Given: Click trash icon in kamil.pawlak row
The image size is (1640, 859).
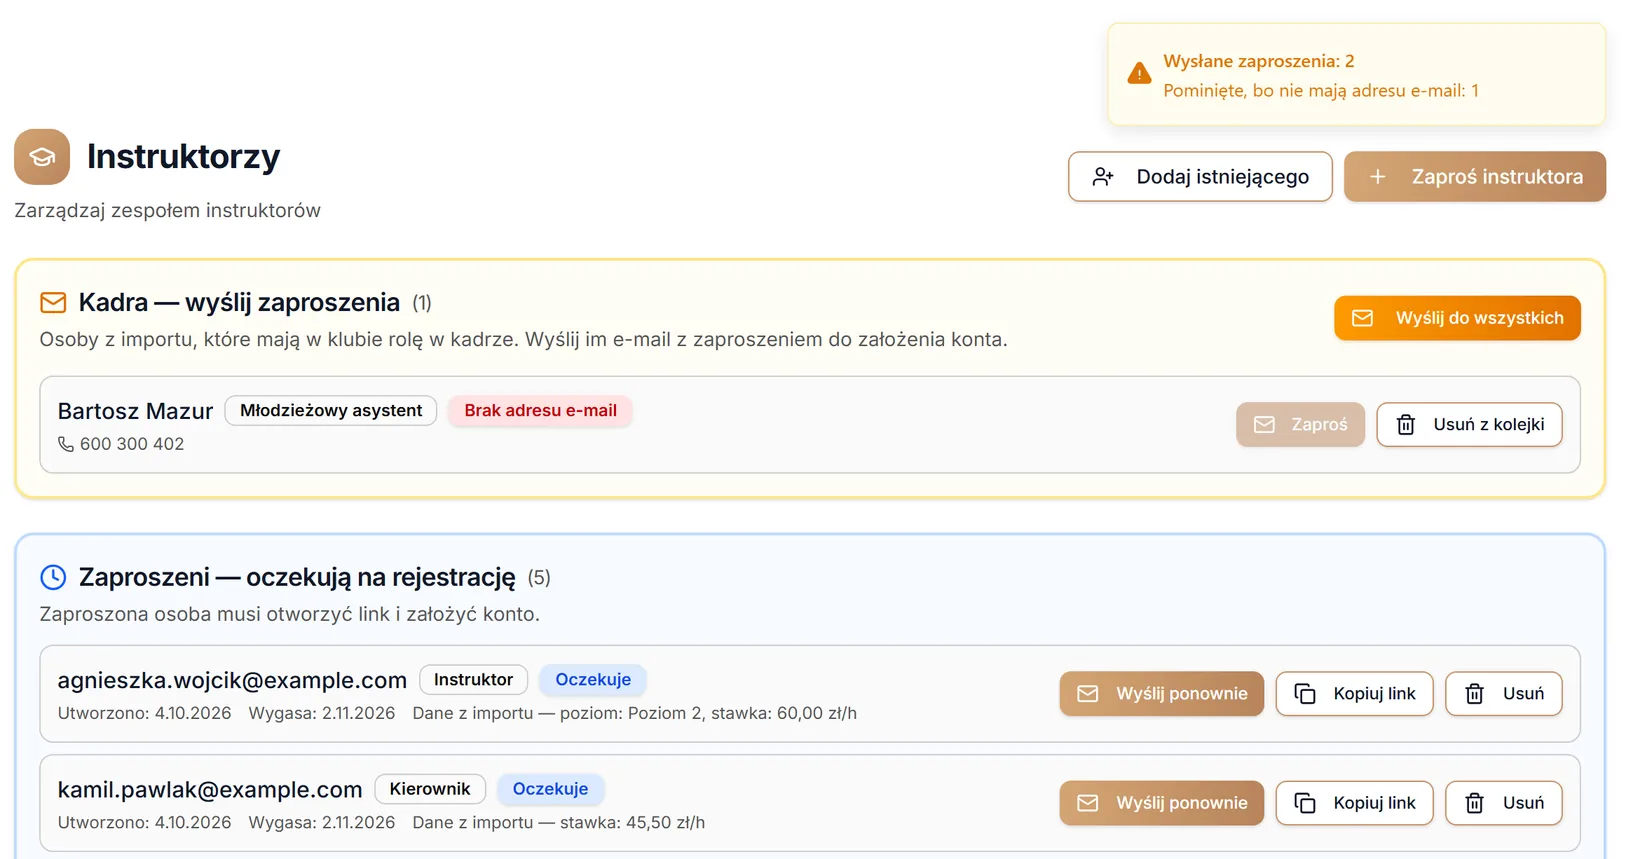Looking at the screenshot, I should 1474,803.
